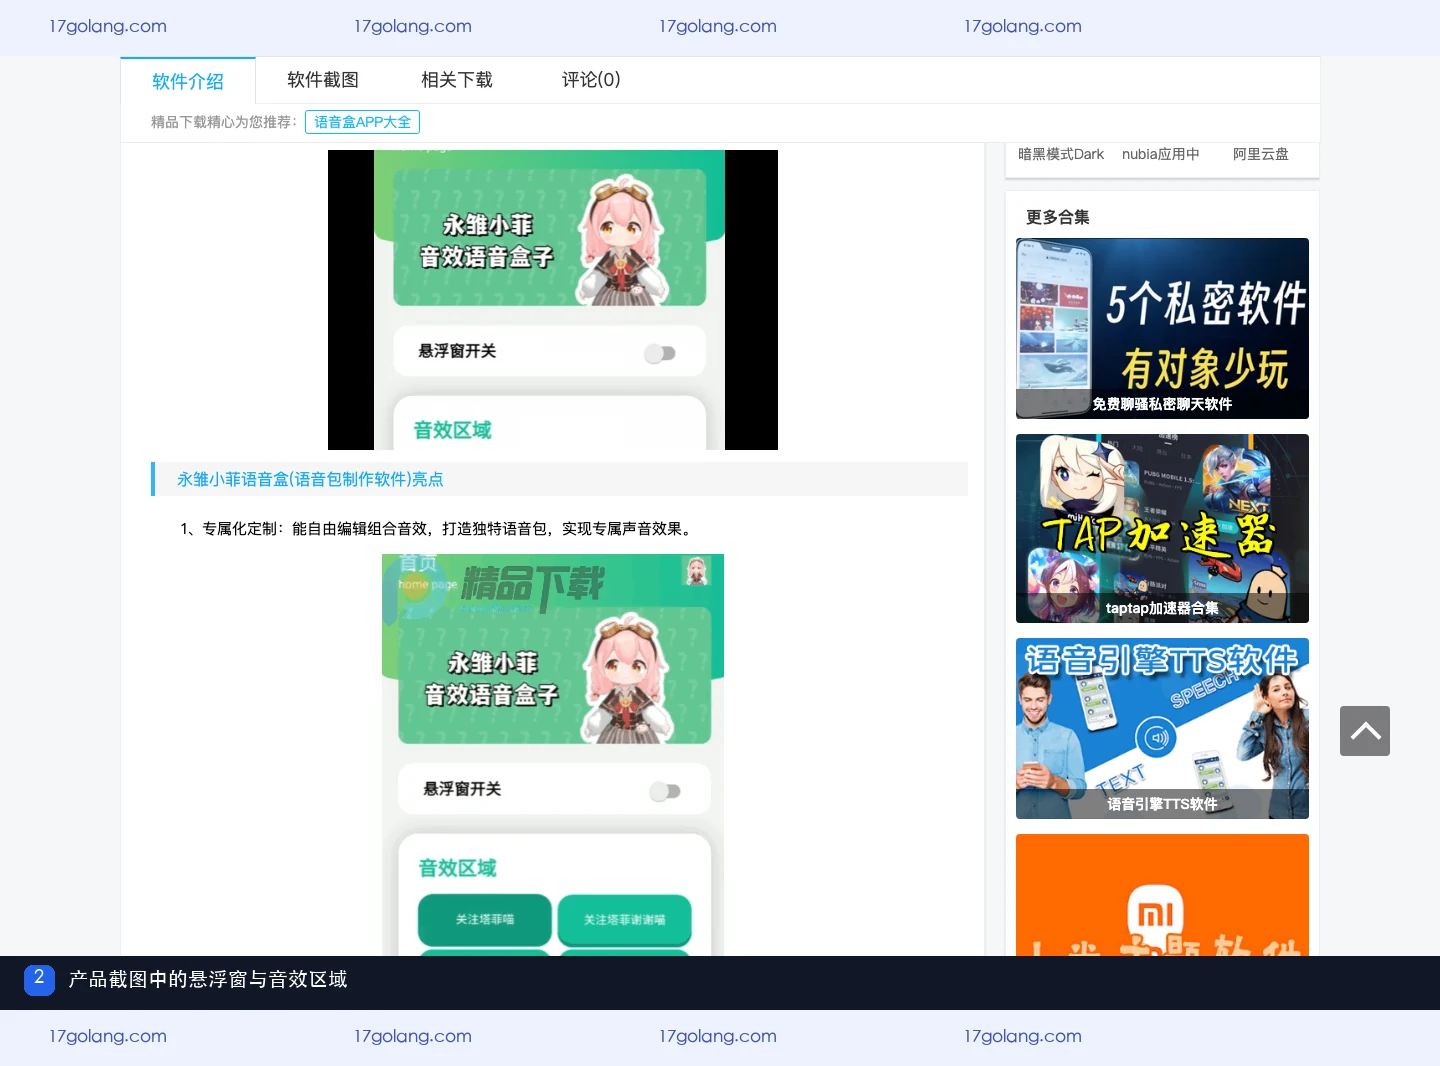
Task: Toggle 悬浮窗开关 in the upper screenshot
Action: pos(660,353)
